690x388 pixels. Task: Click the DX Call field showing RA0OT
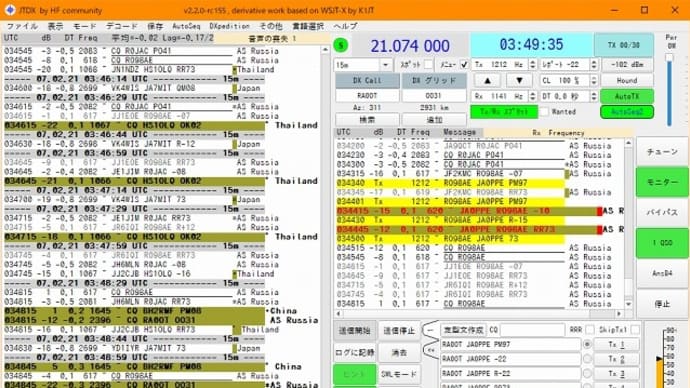click(x=367, y=95)
